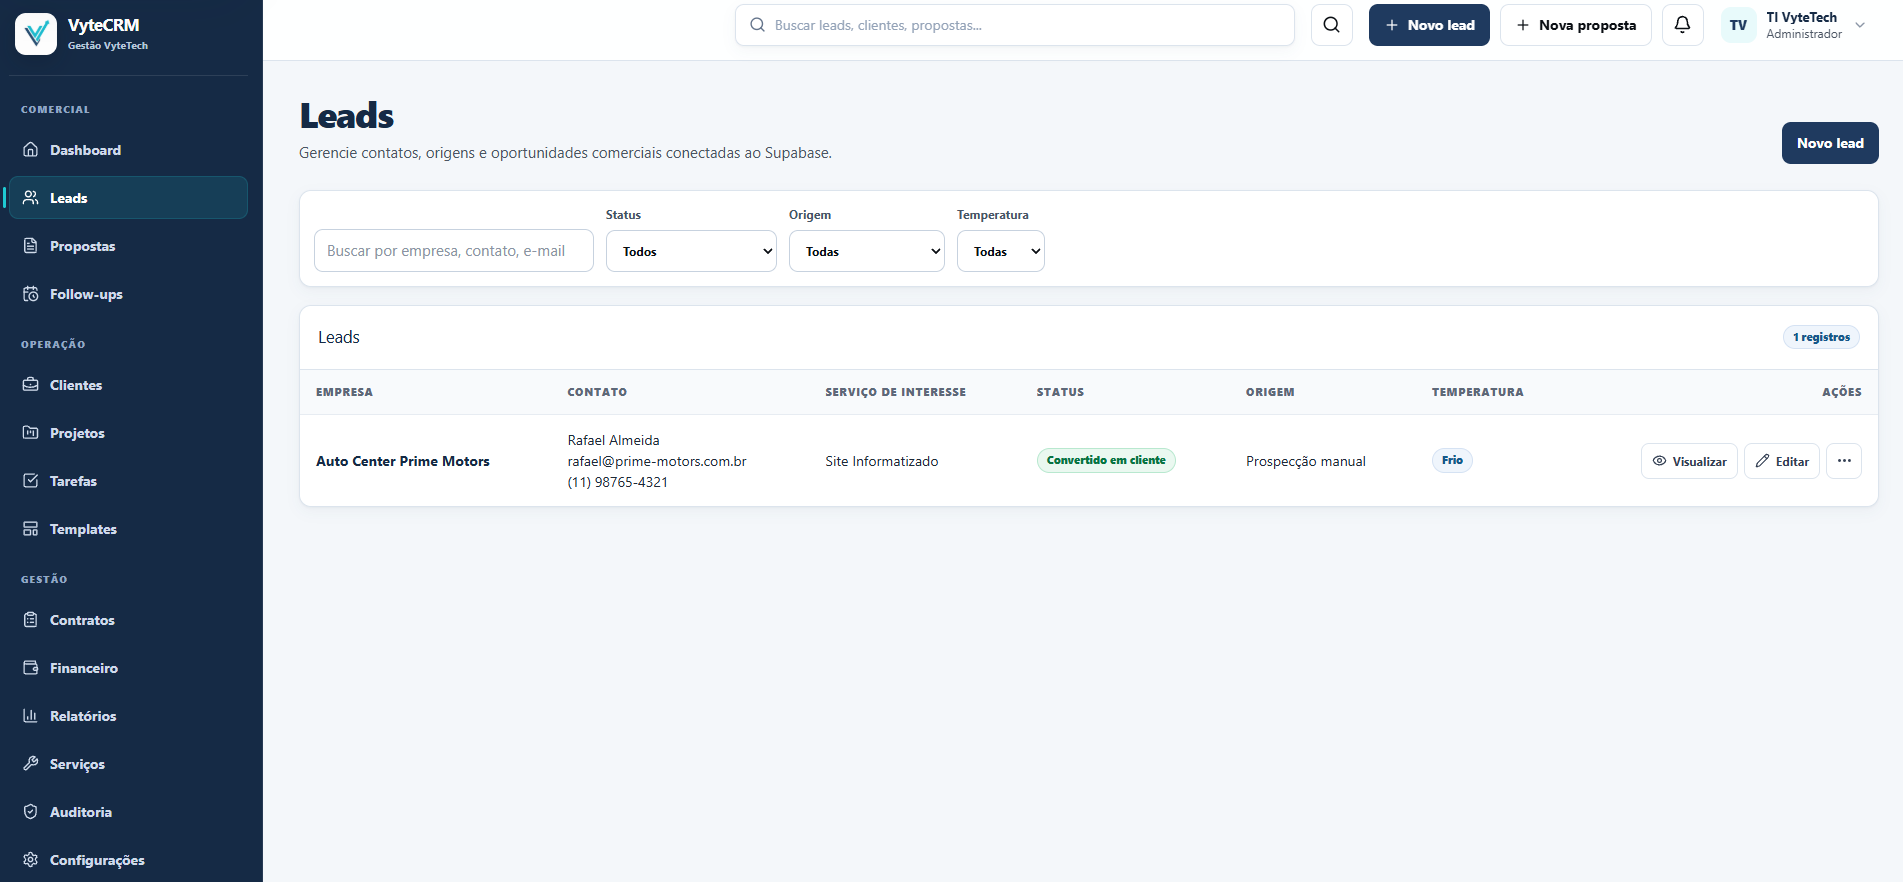Click the EMPRESA column header

[x=344, y=392]
